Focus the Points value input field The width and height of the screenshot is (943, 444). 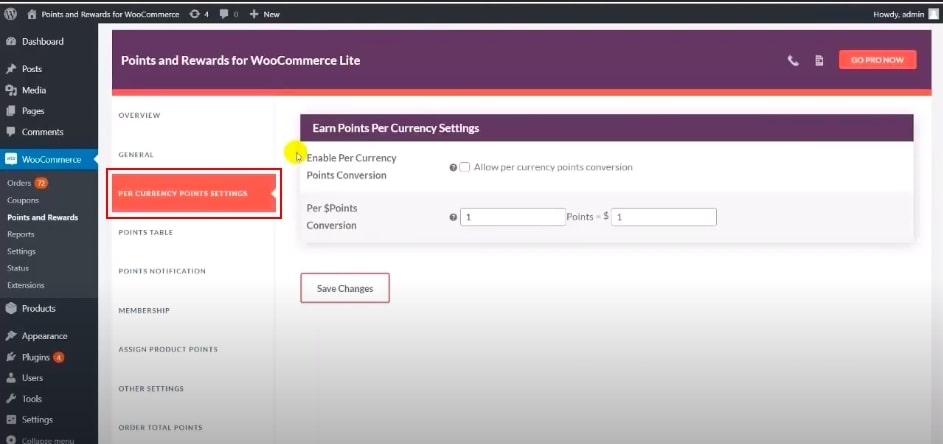513,217
